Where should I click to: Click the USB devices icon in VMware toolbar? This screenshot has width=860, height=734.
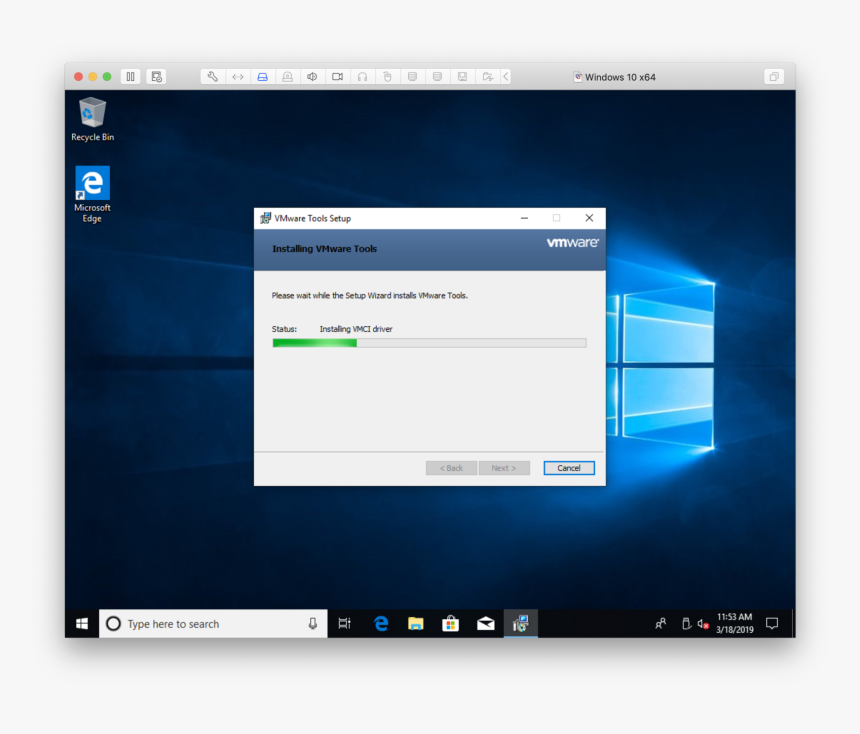tap(387, 76)
